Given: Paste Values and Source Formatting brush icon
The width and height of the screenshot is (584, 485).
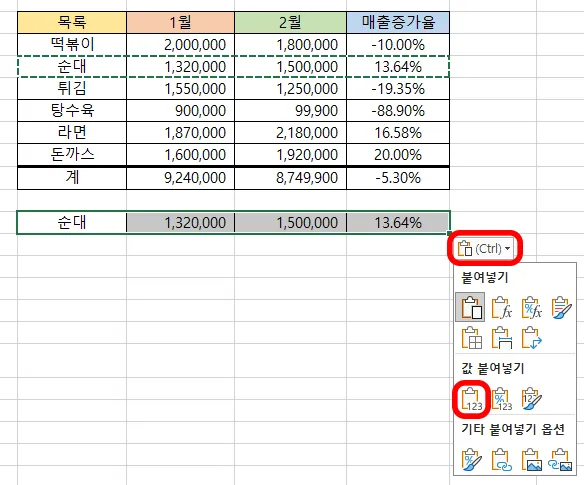Looking at the screenshot, I should (x=531, y=399).
